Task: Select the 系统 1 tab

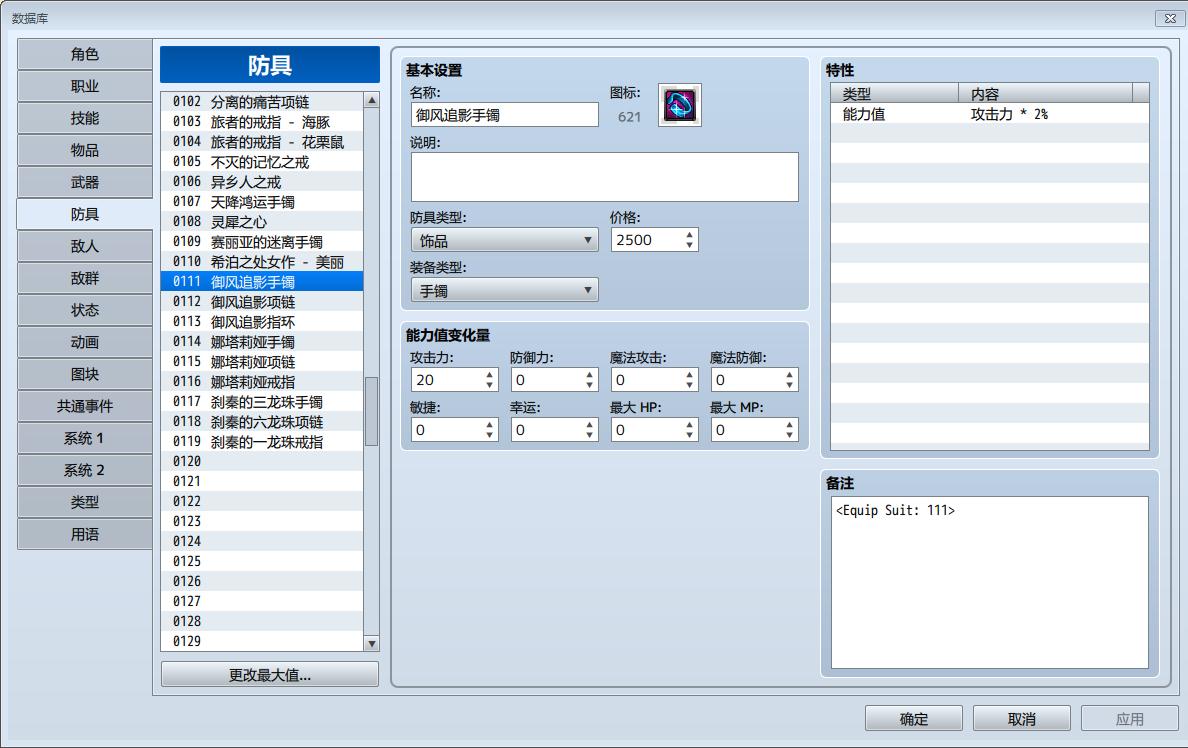Action: [x=85, y=438]
